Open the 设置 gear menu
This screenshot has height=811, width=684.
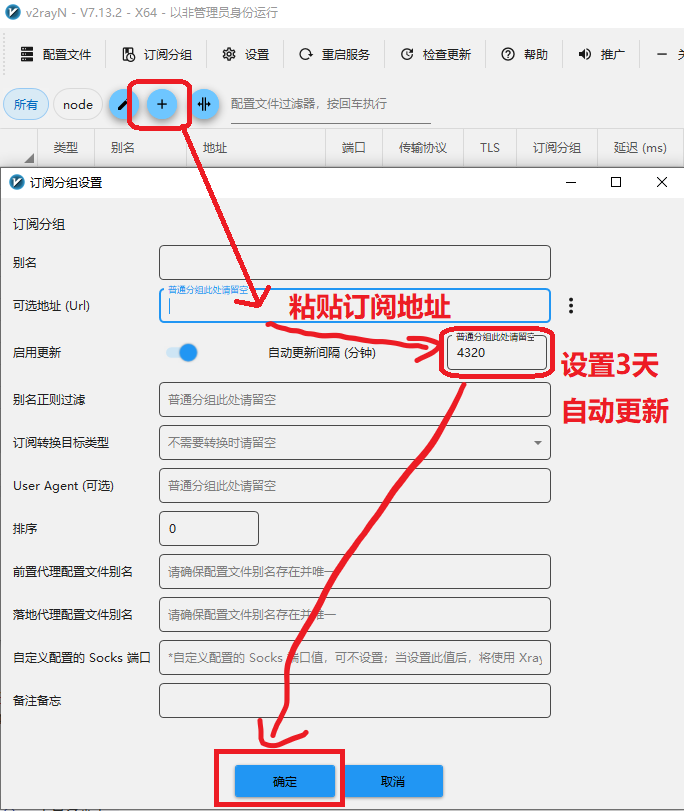coord(246,55)
